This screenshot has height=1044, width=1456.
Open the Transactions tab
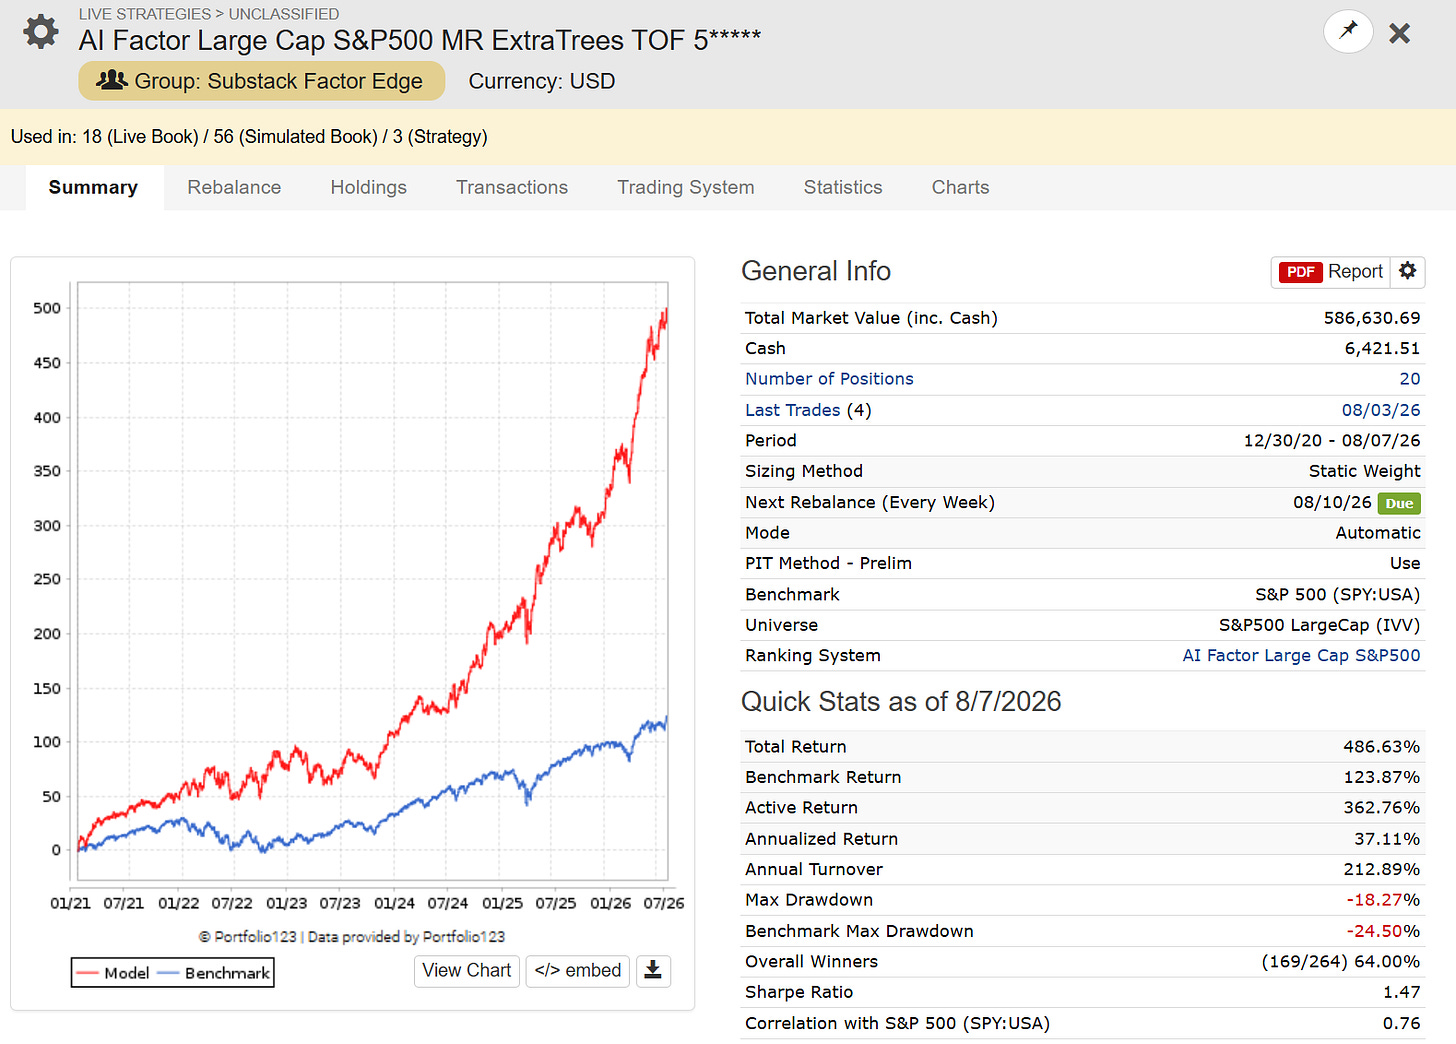click(512, 187)
